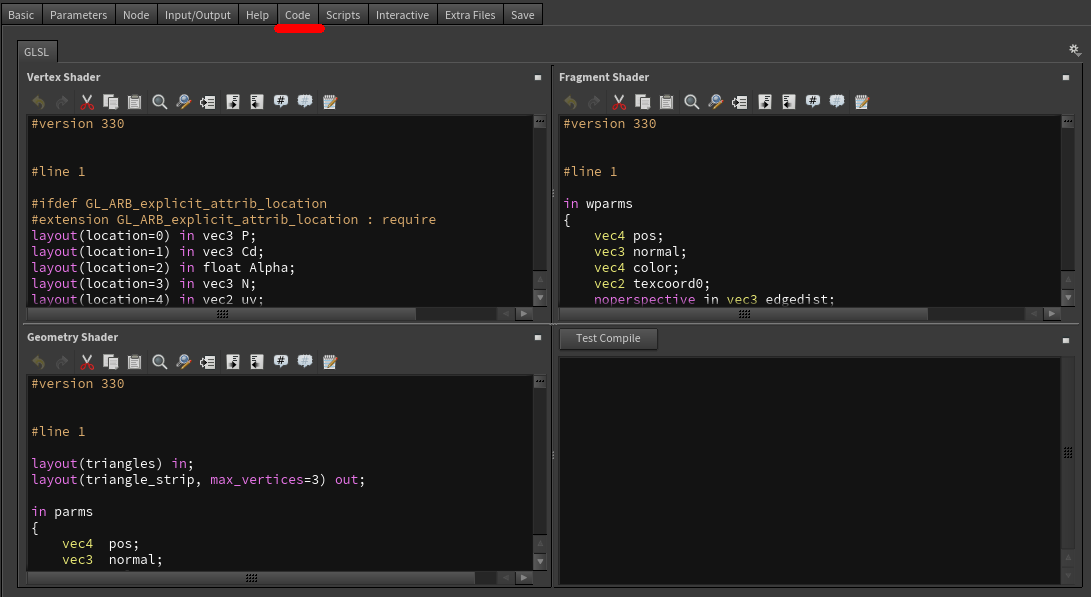Indent selected lines in Geometry Shader

coord(233,362)
